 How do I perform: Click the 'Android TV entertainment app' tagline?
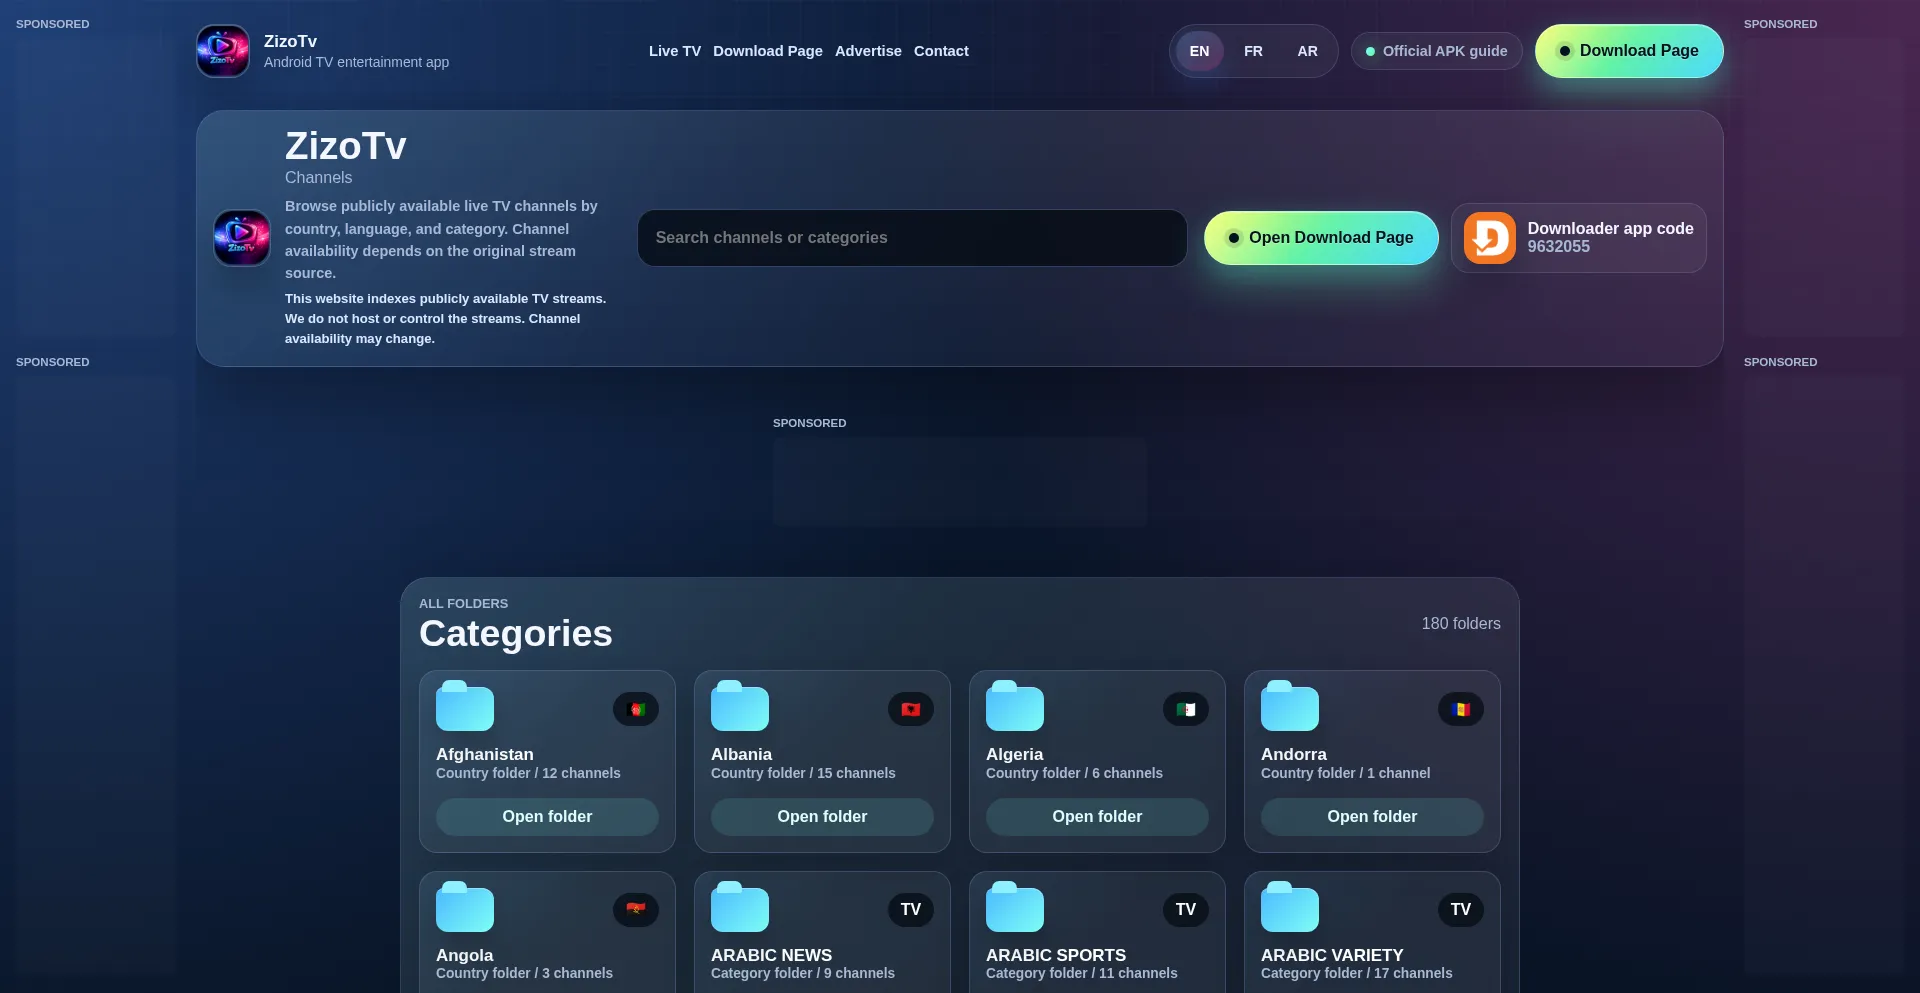pos(356,62)
